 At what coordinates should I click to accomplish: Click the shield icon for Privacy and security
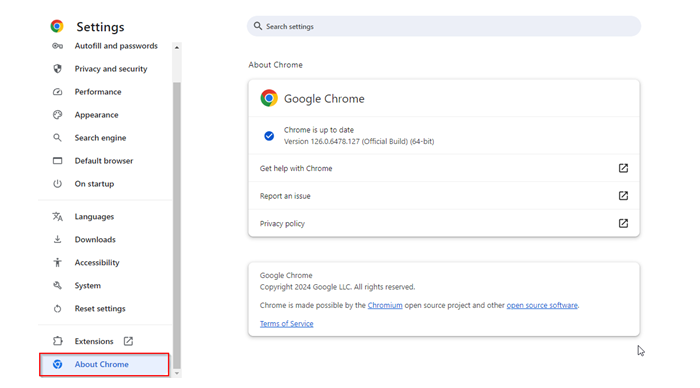(x=58, y=69)
